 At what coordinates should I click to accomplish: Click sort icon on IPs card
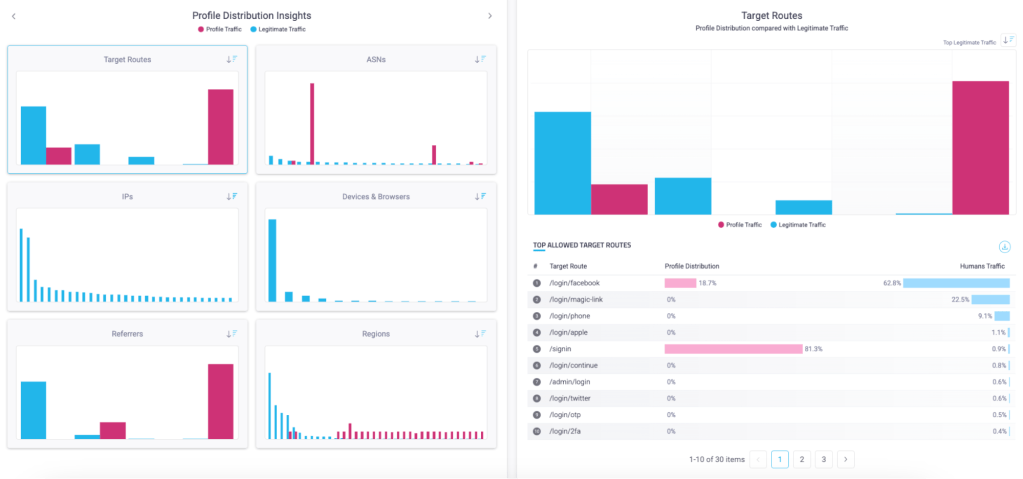pos(232,196)
